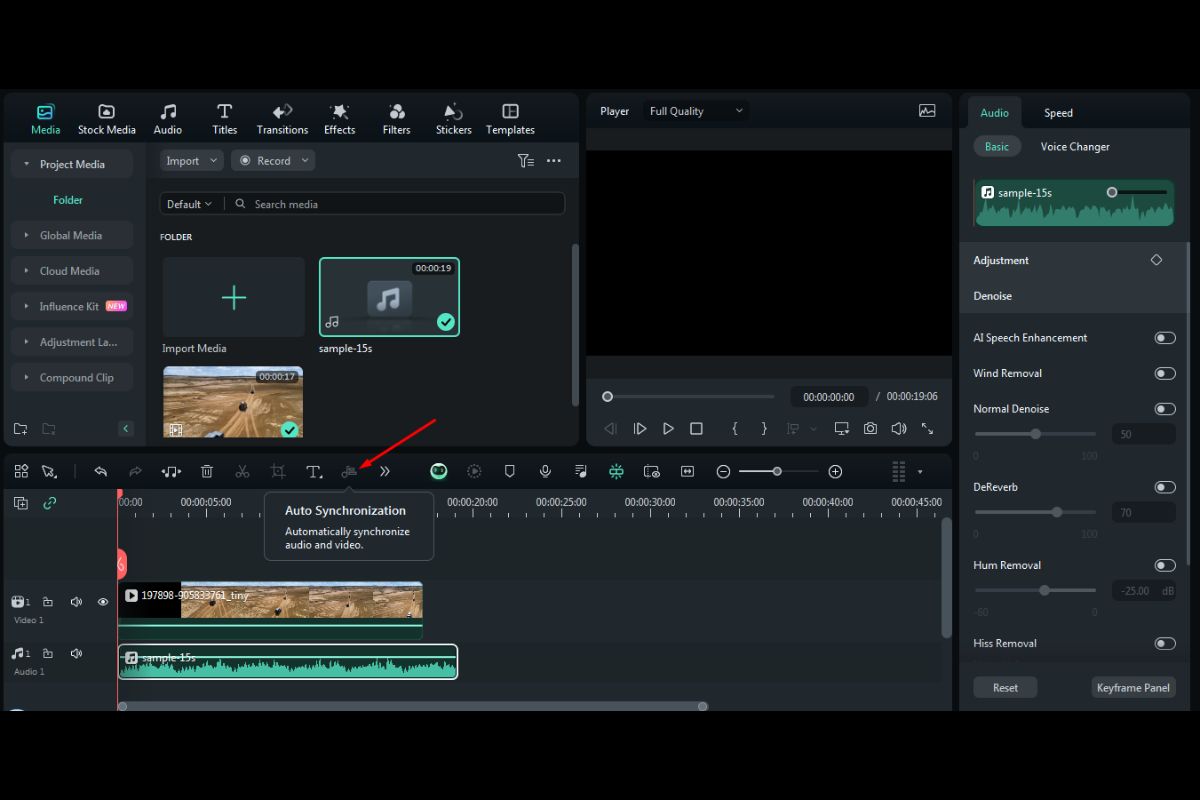The width and height of the screenshot is (1200, 800).
Task: Click the search media input field
Action: coord(395,204)
